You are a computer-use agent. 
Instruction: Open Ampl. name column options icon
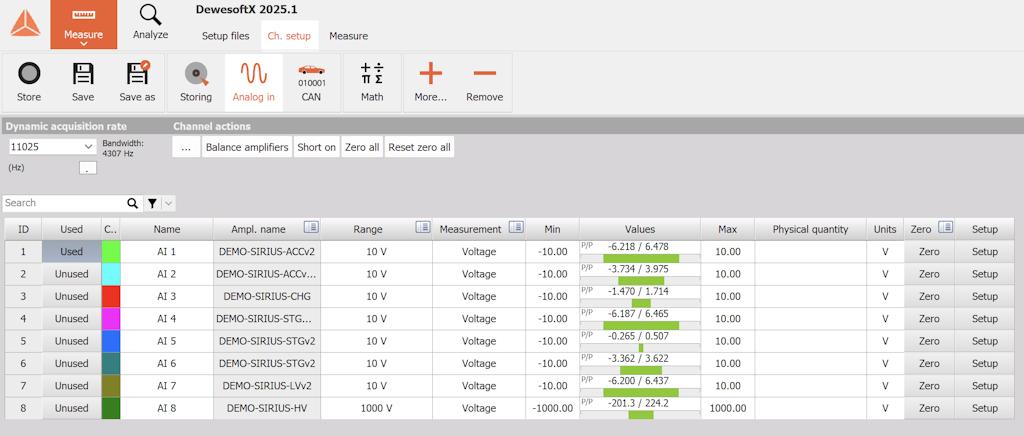click(x=311, y=228)
